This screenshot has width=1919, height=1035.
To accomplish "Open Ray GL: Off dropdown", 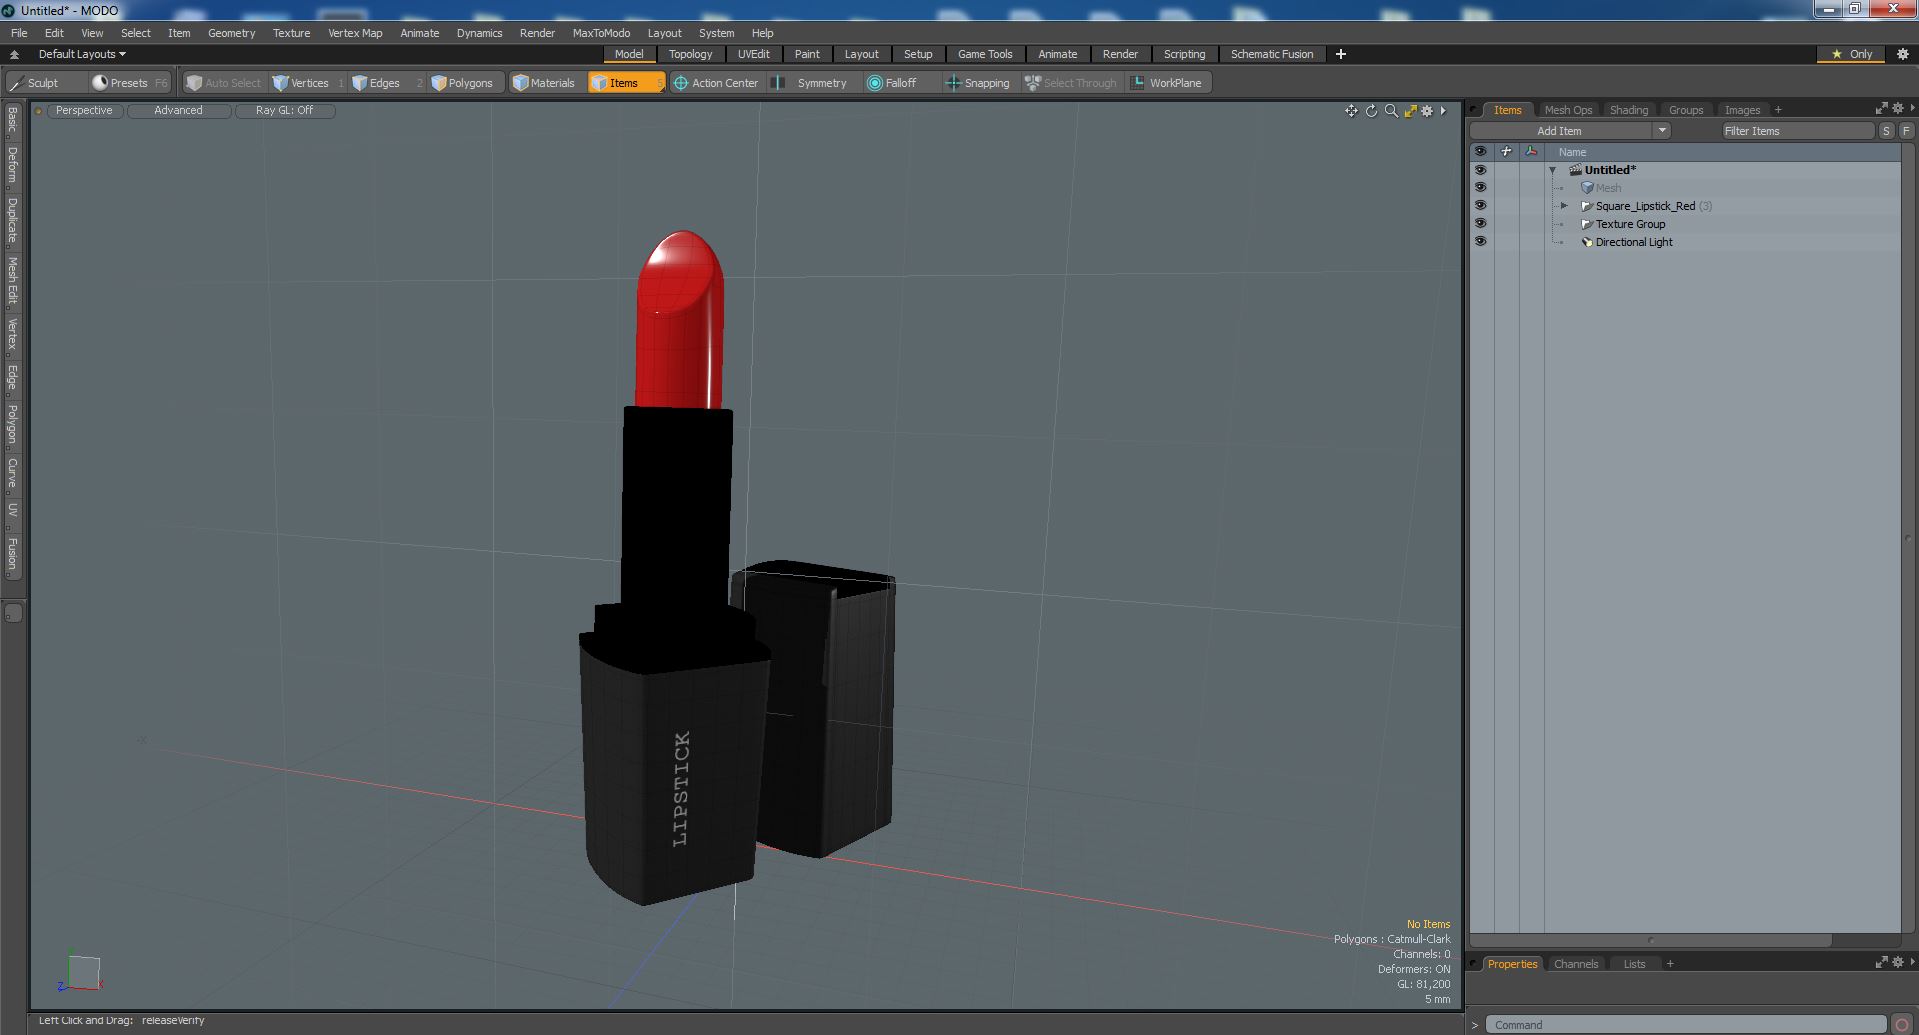I will pos(284,111).
